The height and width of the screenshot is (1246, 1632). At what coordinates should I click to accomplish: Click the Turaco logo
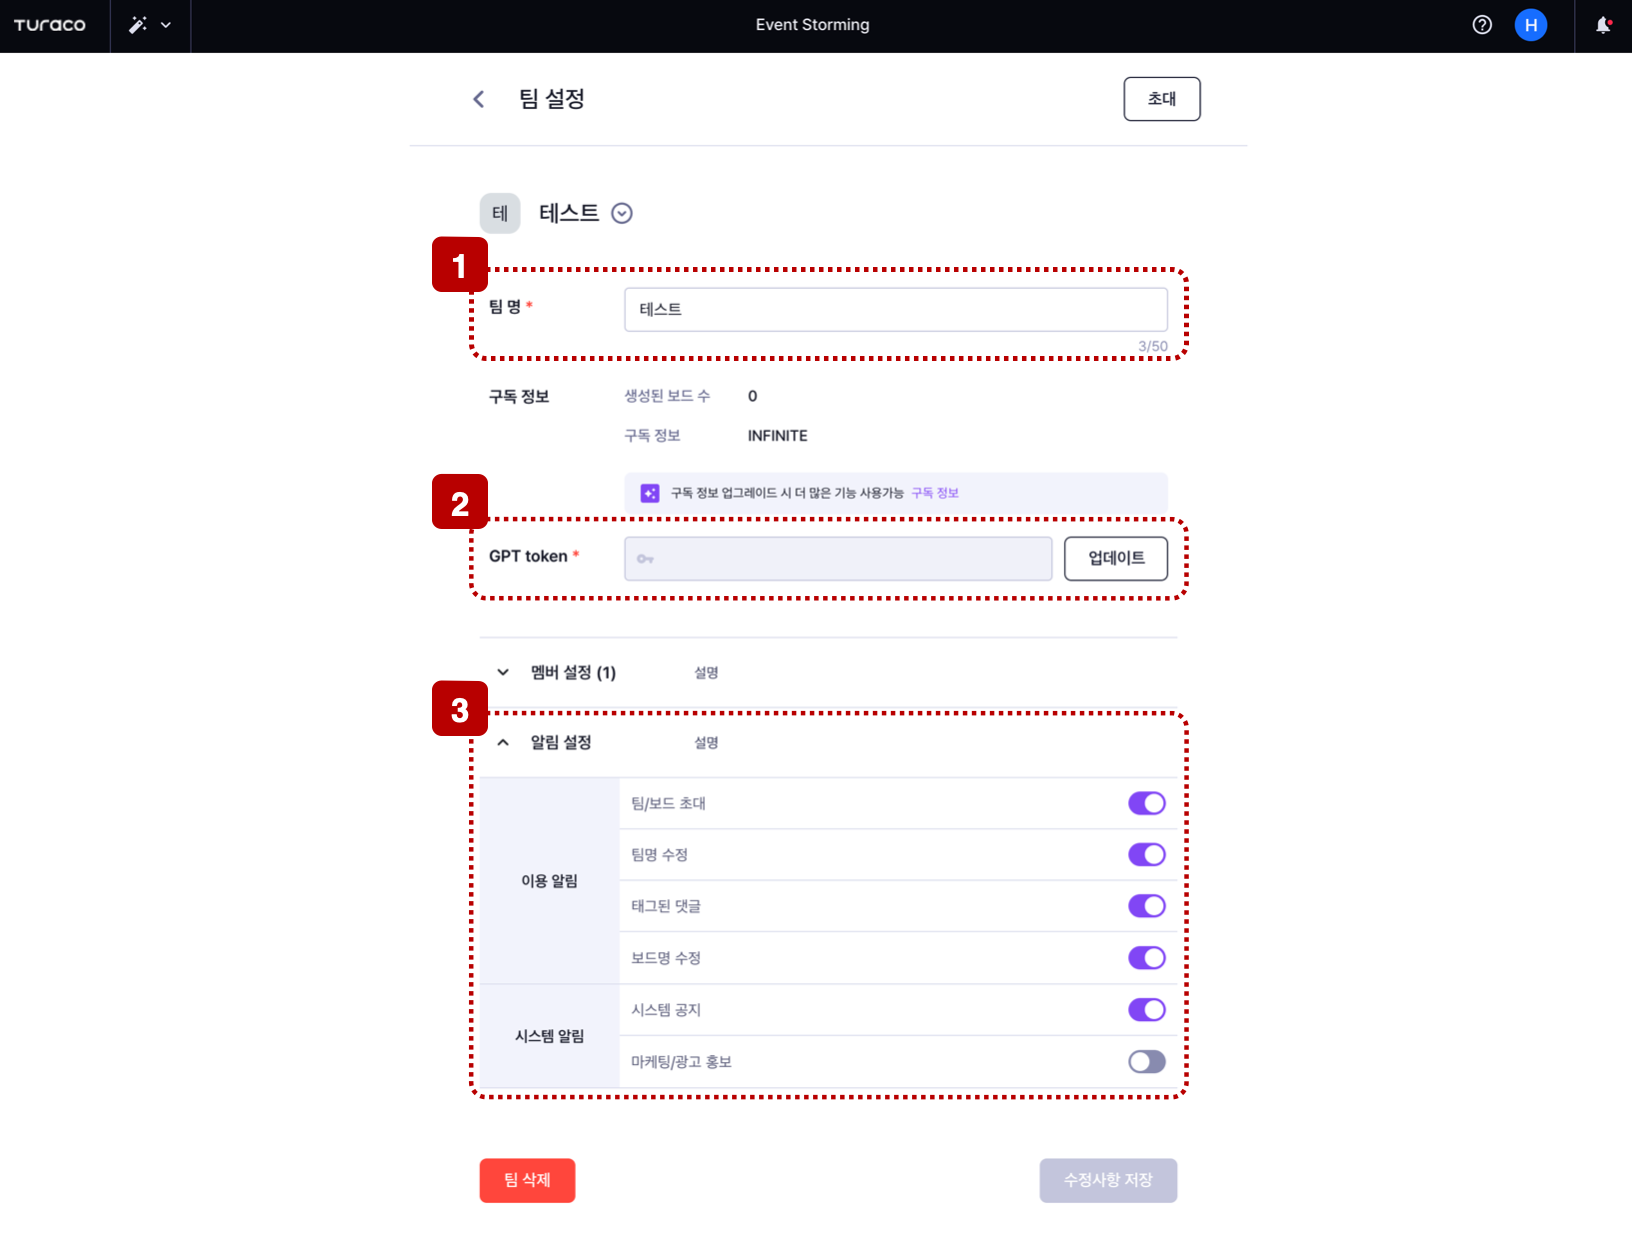(x=50, y=25)
